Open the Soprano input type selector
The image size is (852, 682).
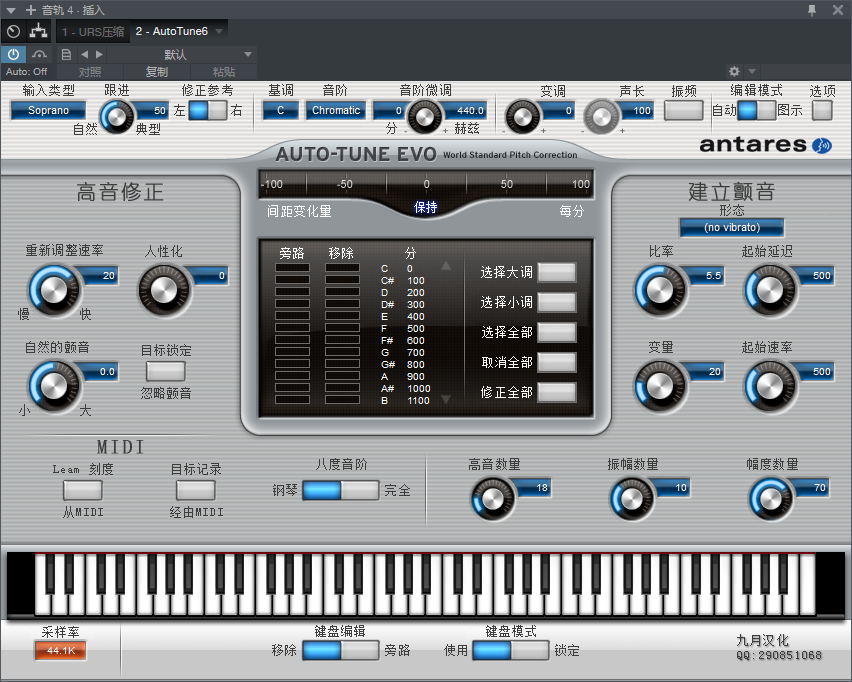click(x=48, y=110)
